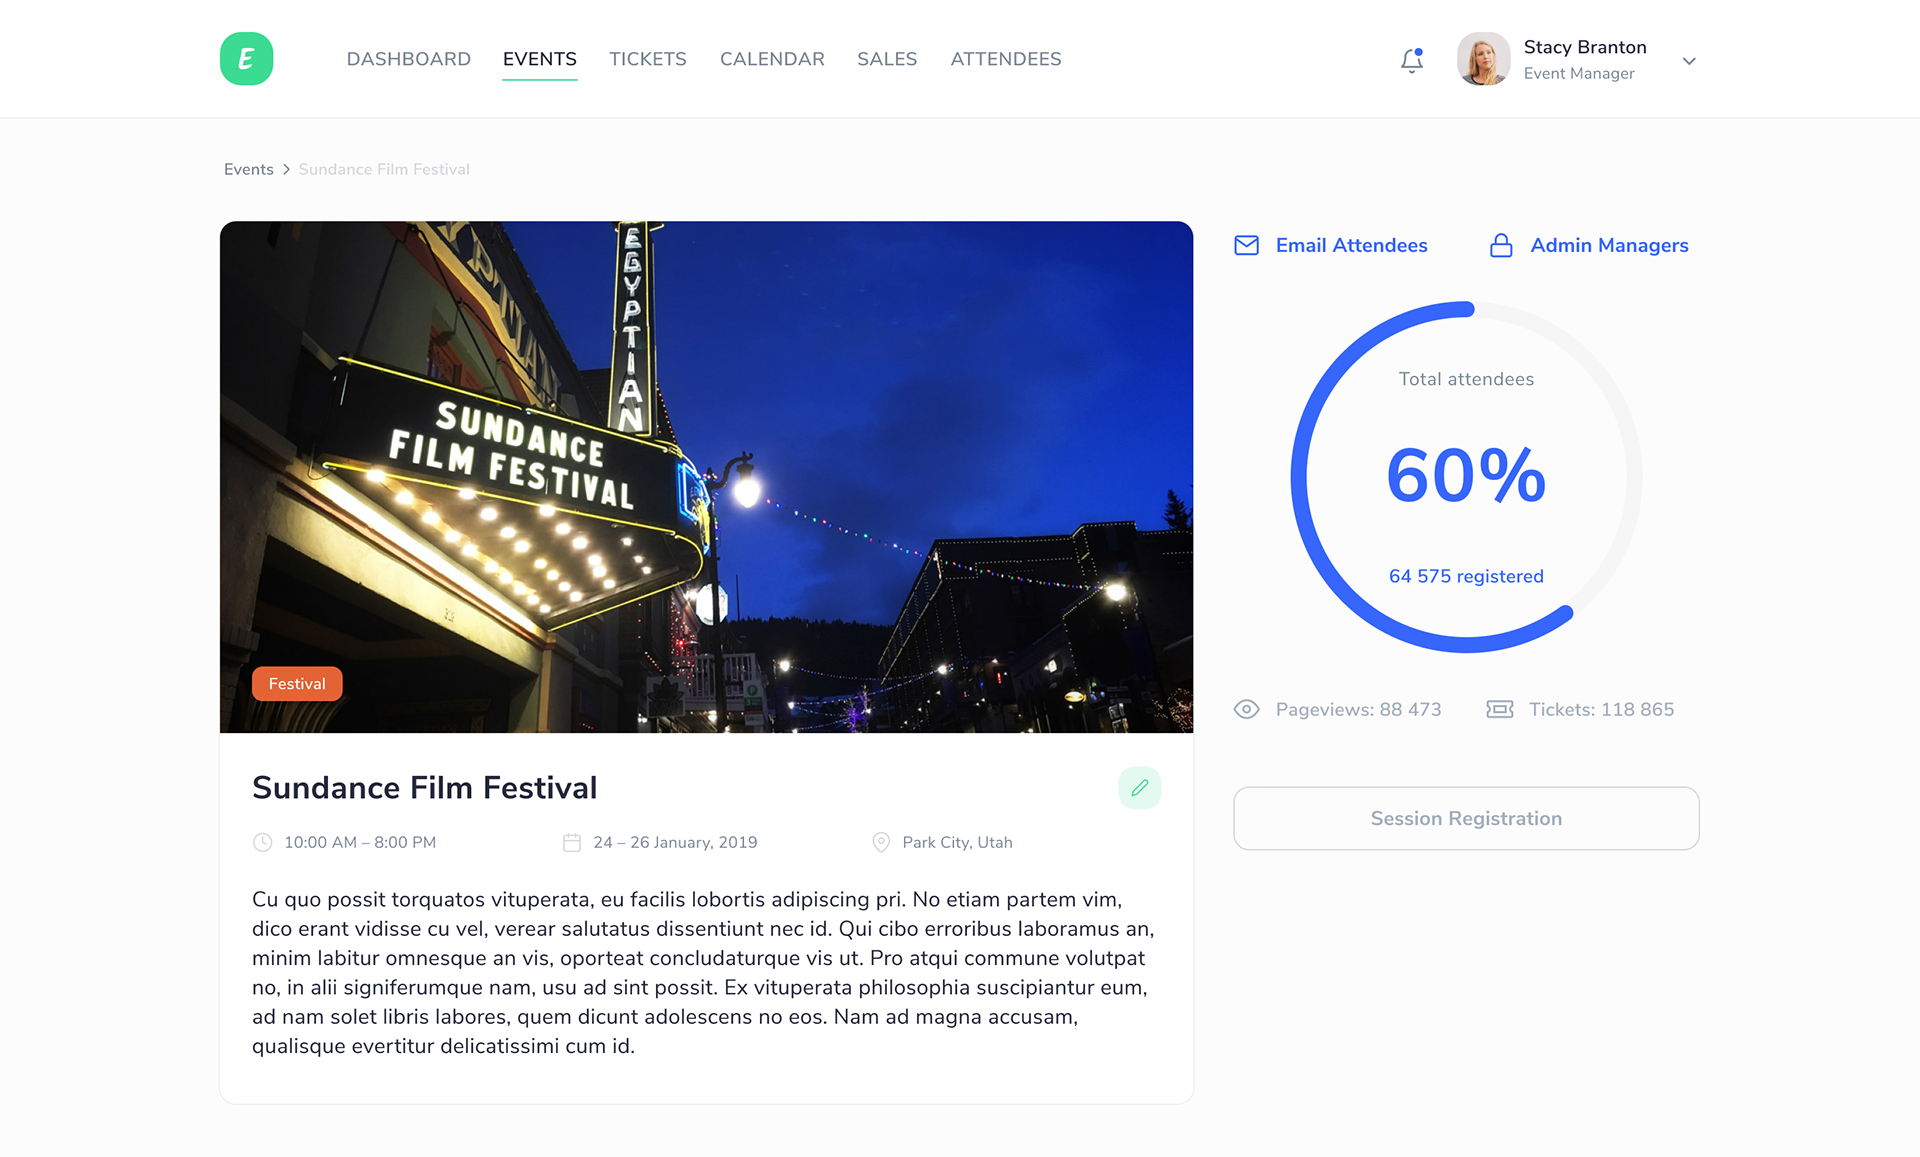Click the 'Total attendees' label
1920x1157 pixels.
tap(1466, 379)
